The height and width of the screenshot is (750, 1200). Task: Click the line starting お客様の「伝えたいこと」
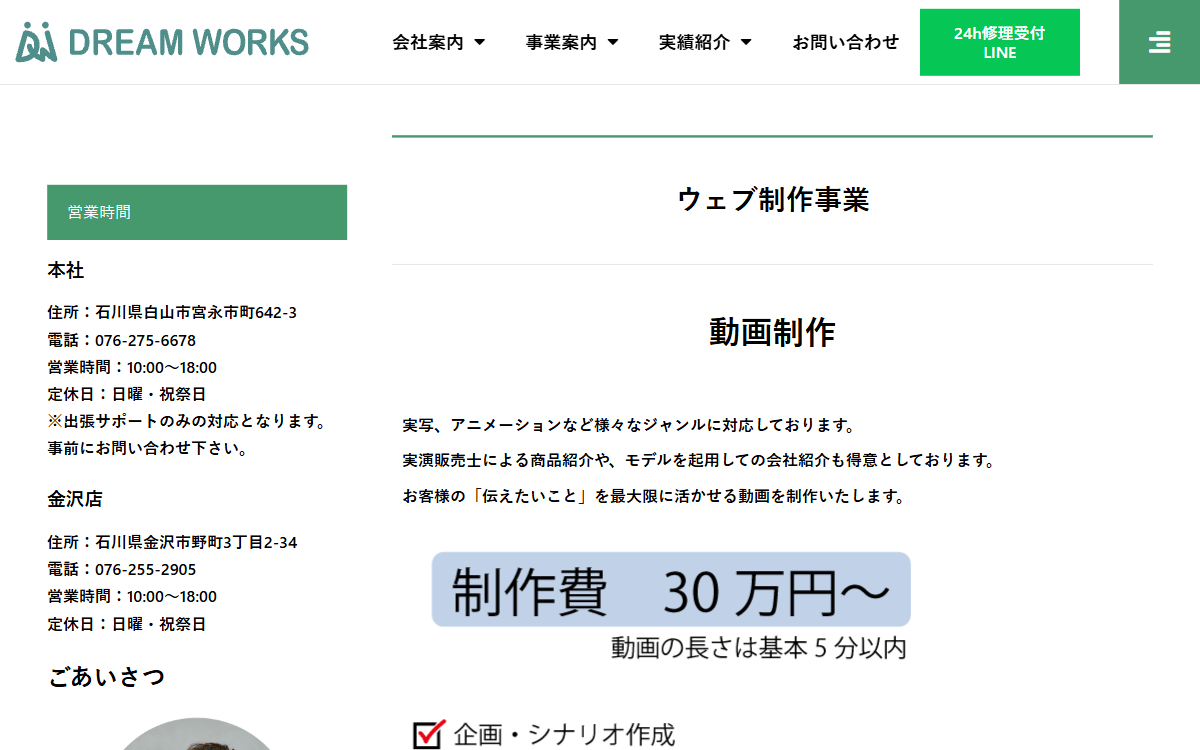[654, 496]
